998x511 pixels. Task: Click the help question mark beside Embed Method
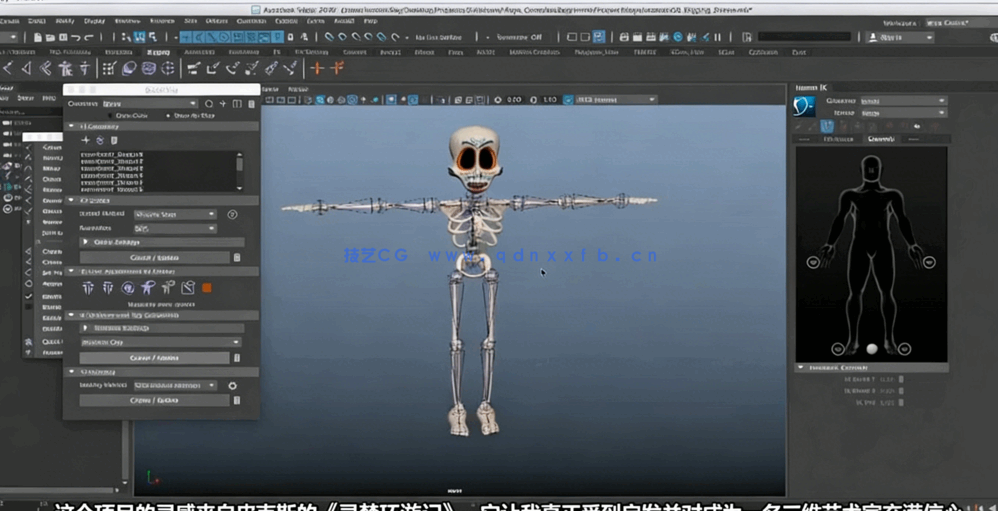tap(232, 214)
